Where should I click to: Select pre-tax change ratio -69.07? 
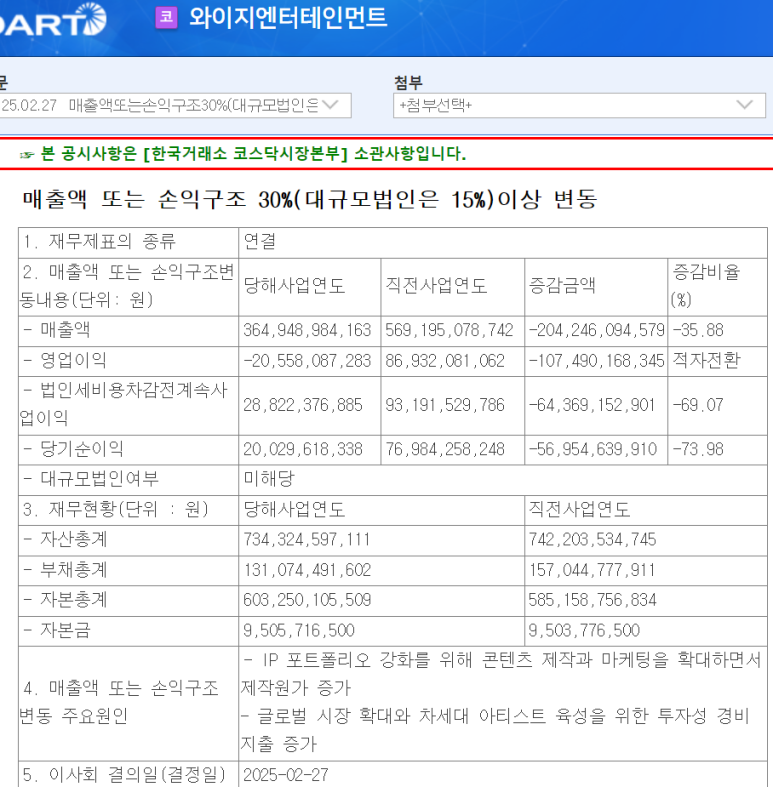[x=698, y=405]
